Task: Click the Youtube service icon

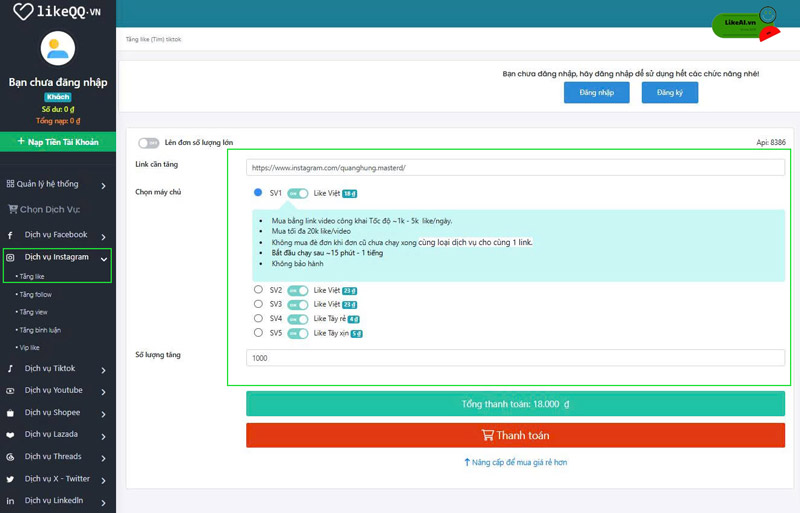Action: point(10,391)
